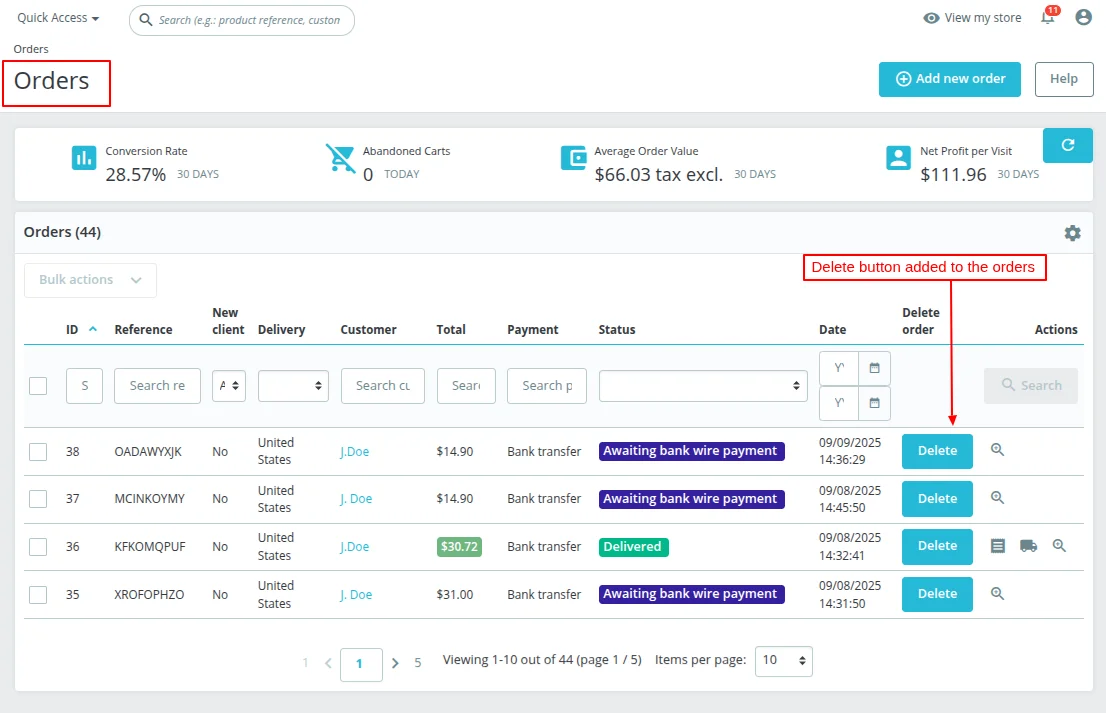The width and height of the screenshot is (1106, 713).
Task: Open the Status filter dropdown
Action: coord(703,386)
